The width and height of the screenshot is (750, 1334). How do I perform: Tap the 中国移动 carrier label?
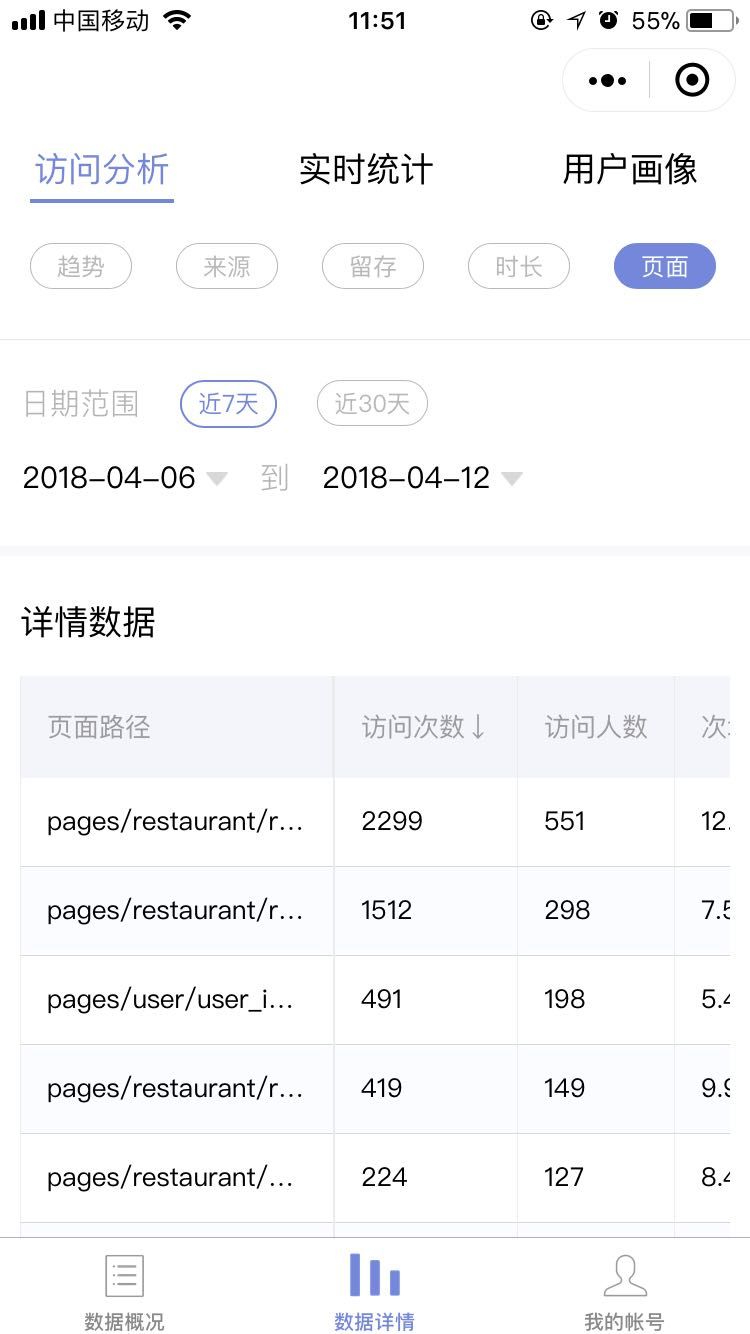point(101,20)
